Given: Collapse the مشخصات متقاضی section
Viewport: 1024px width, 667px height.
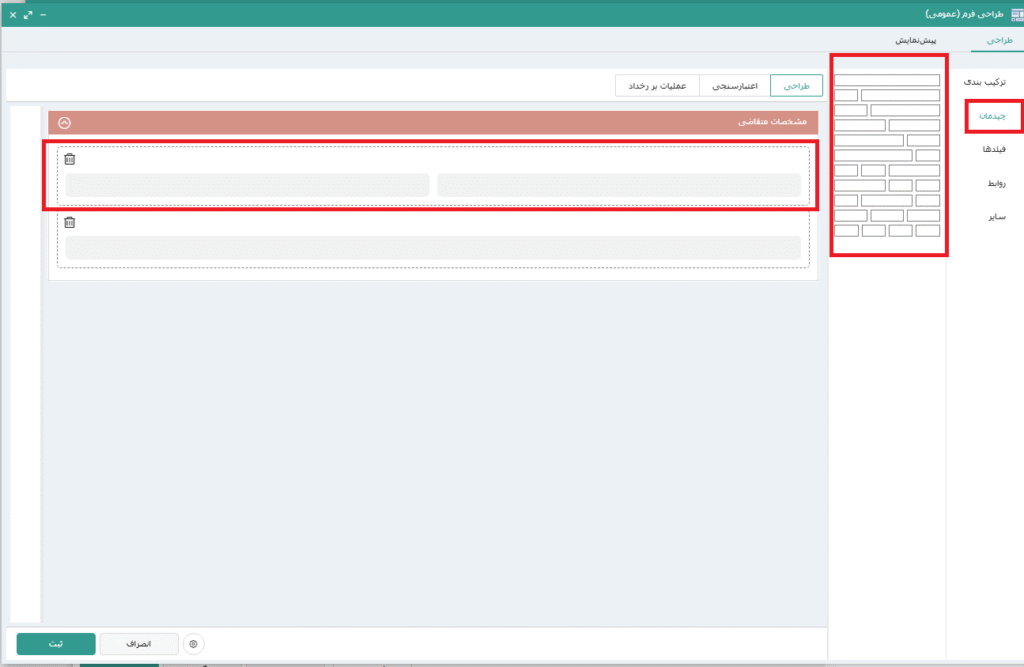Looking at the screenshot, I should (65, 122).
